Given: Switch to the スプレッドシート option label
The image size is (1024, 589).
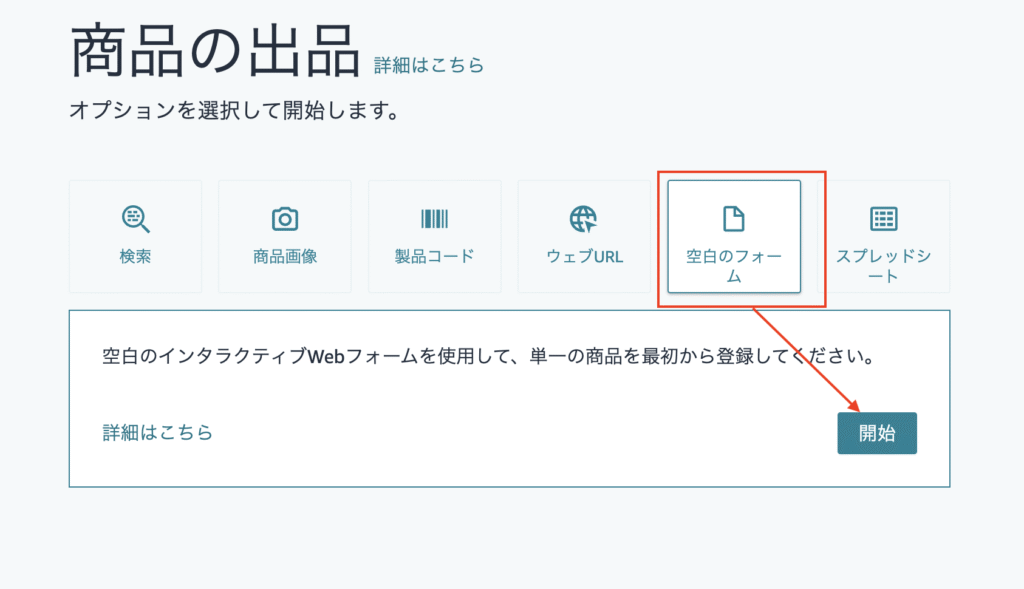Looking at the screenshot, I should click(884, 266).
